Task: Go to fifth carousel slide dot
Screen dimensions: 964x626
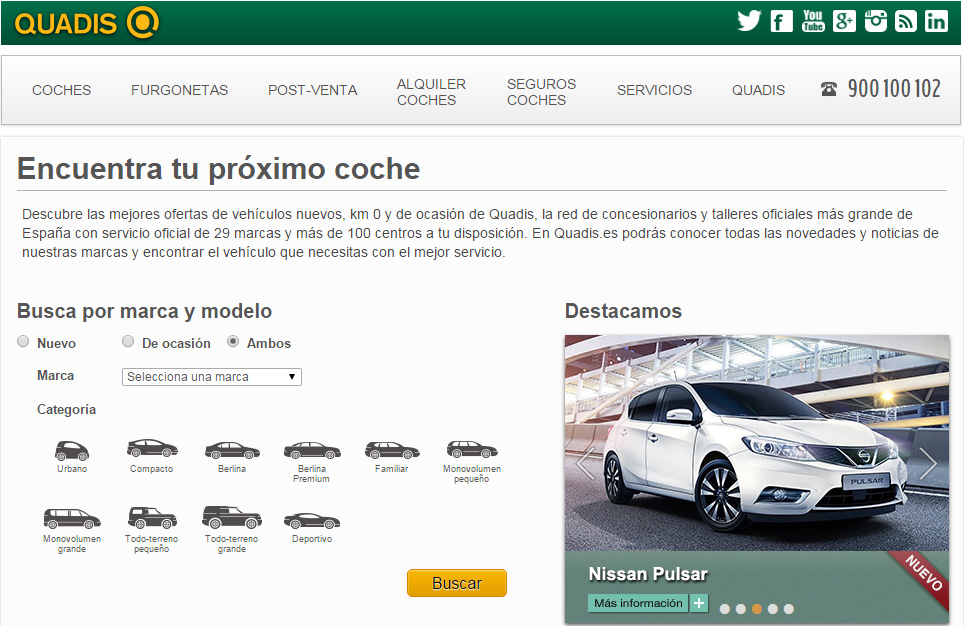Action: click(x=789, y=609)
